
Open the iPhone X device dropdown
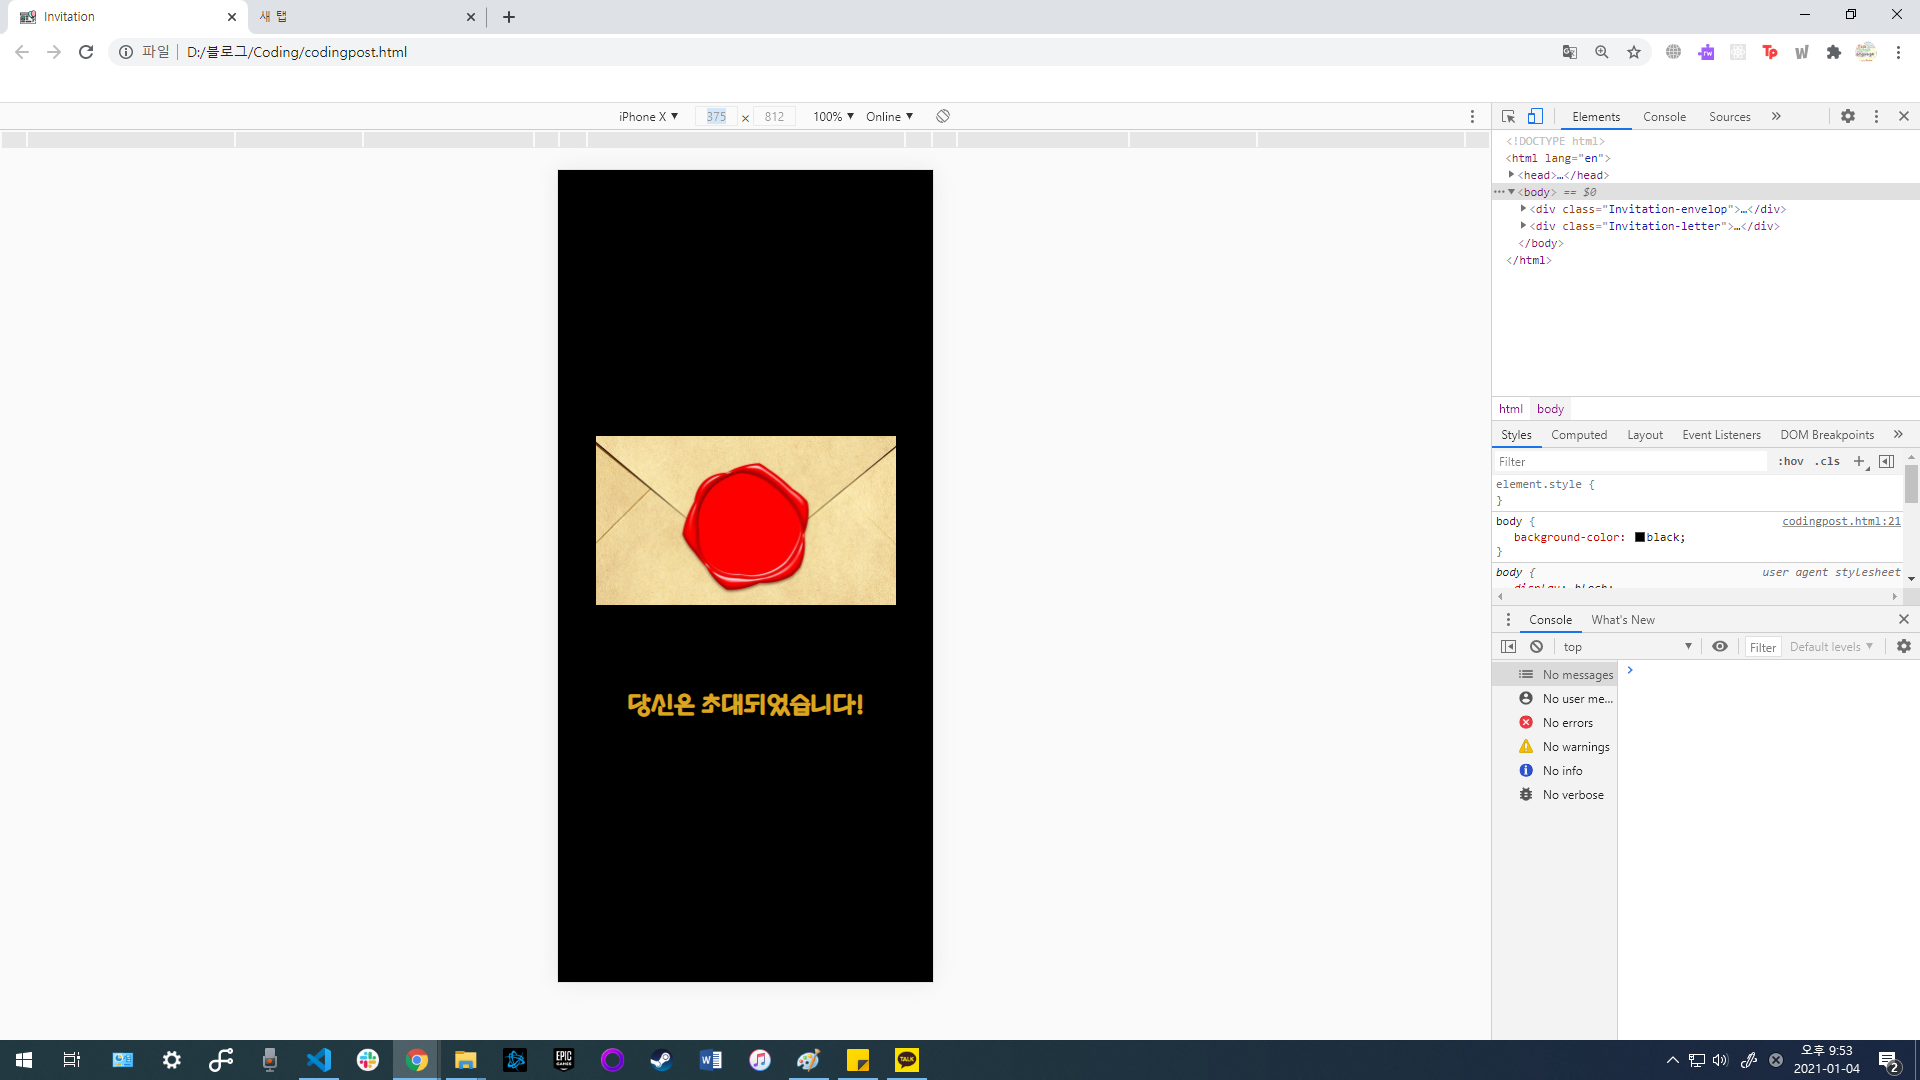coord(648,116)
